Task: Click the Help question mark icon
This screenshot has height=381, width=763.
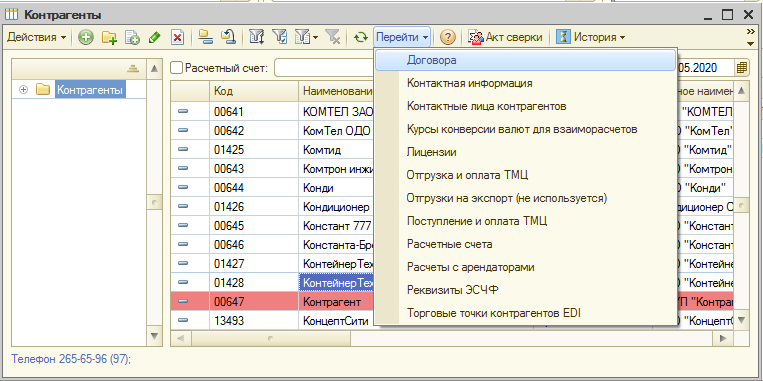Action: pyautogui.click(x=448, y=37)
